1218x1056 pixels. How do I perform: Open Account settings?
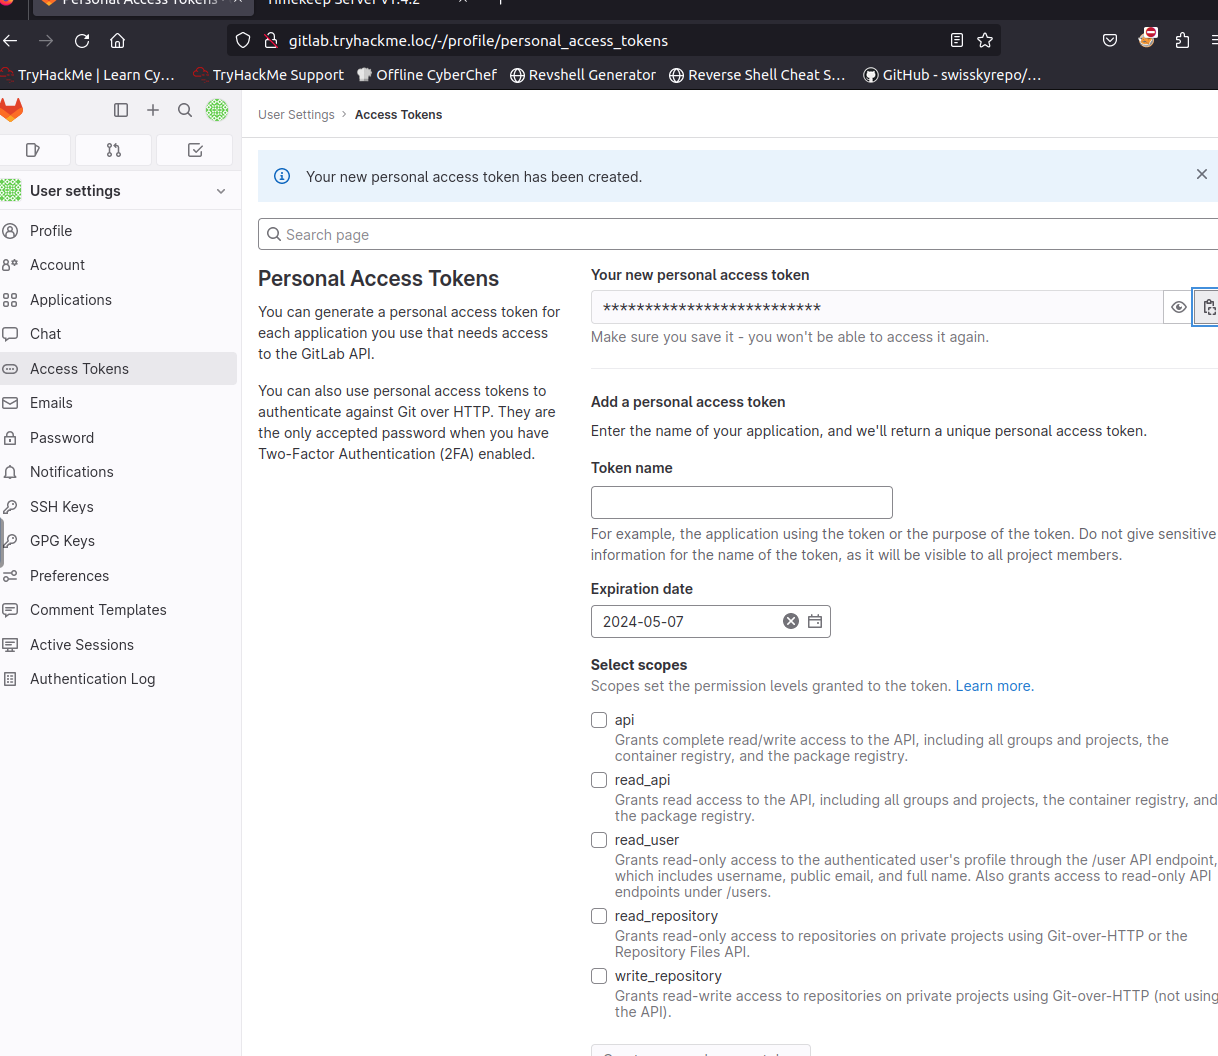point(118,265)
